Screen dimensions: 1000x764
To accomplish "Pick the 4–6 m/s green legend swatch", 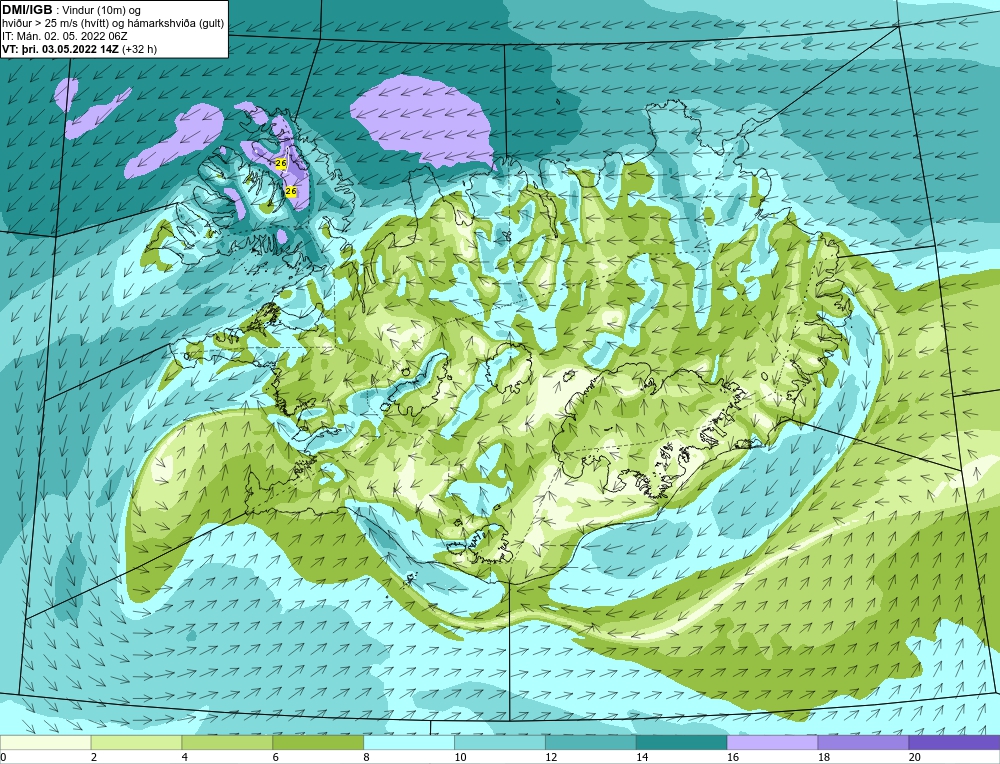I will (x=227, y=742).
